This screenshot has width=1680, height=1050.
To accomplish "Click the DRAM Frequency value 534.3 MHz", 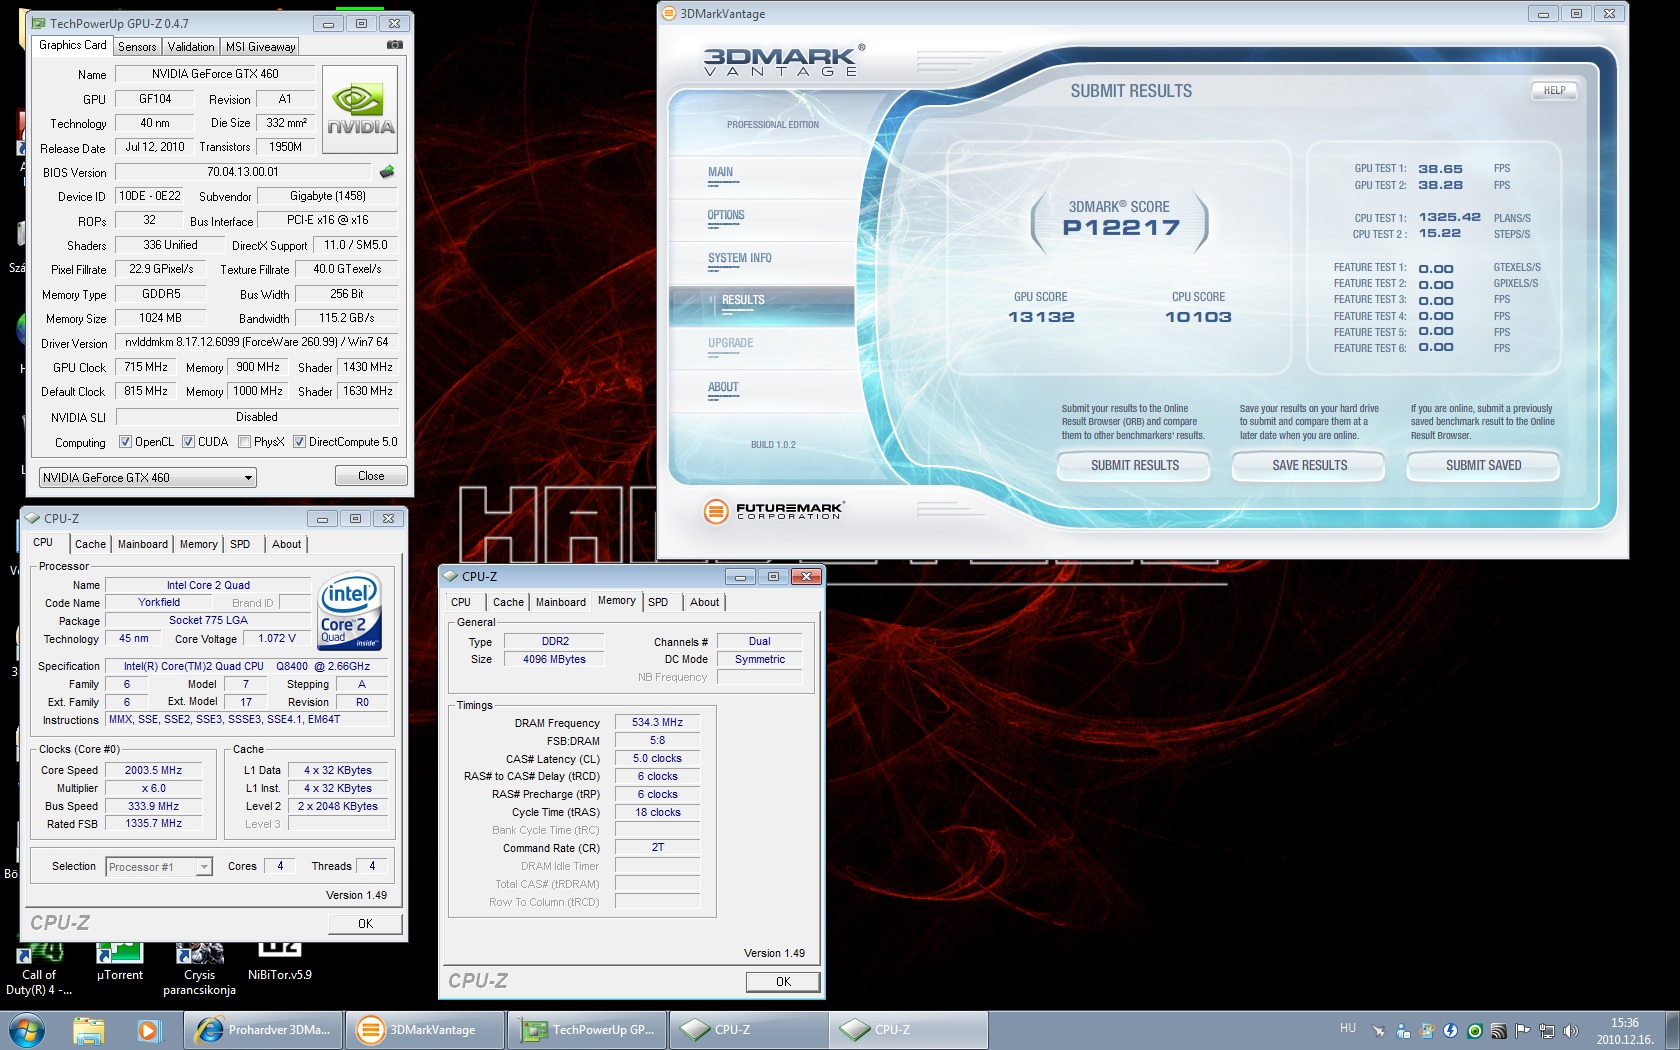I will 657,722.
